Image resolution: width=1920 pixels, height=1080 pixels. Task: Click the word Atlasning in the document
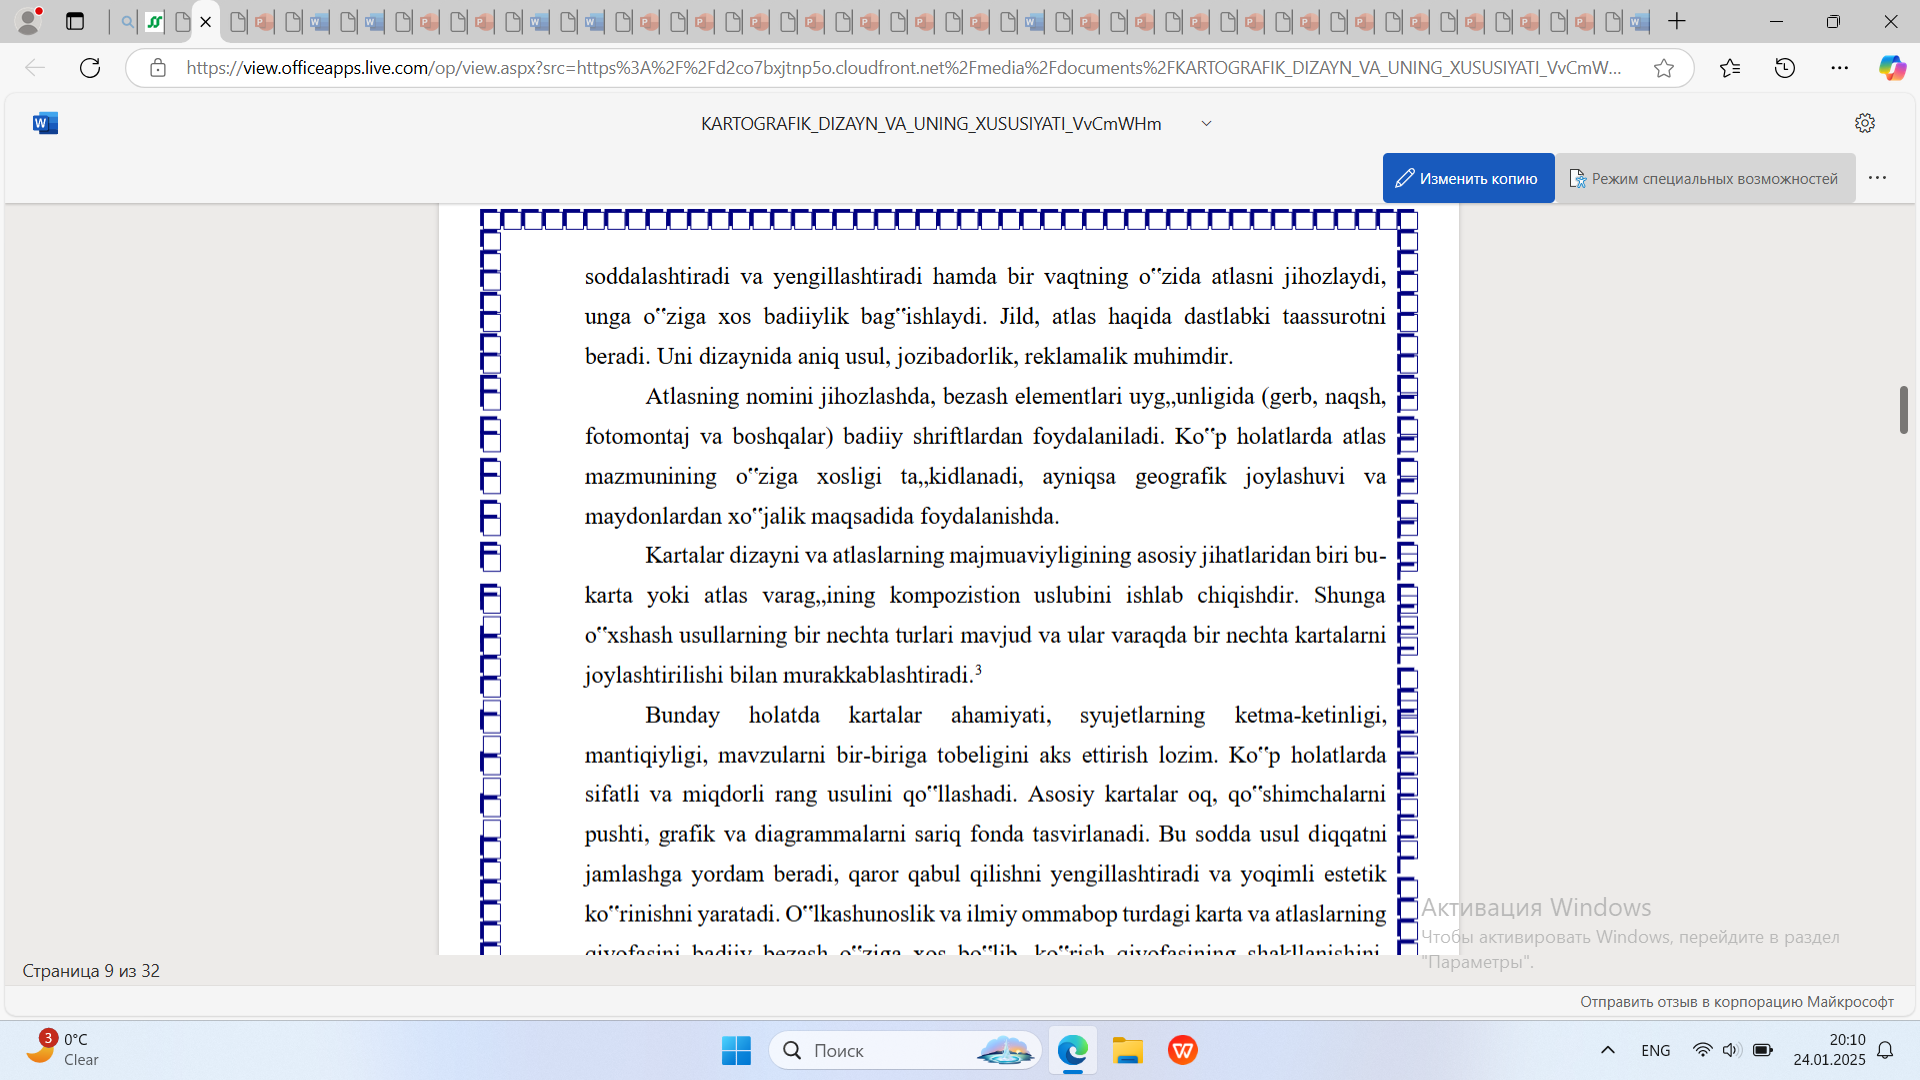pos(692,396)
